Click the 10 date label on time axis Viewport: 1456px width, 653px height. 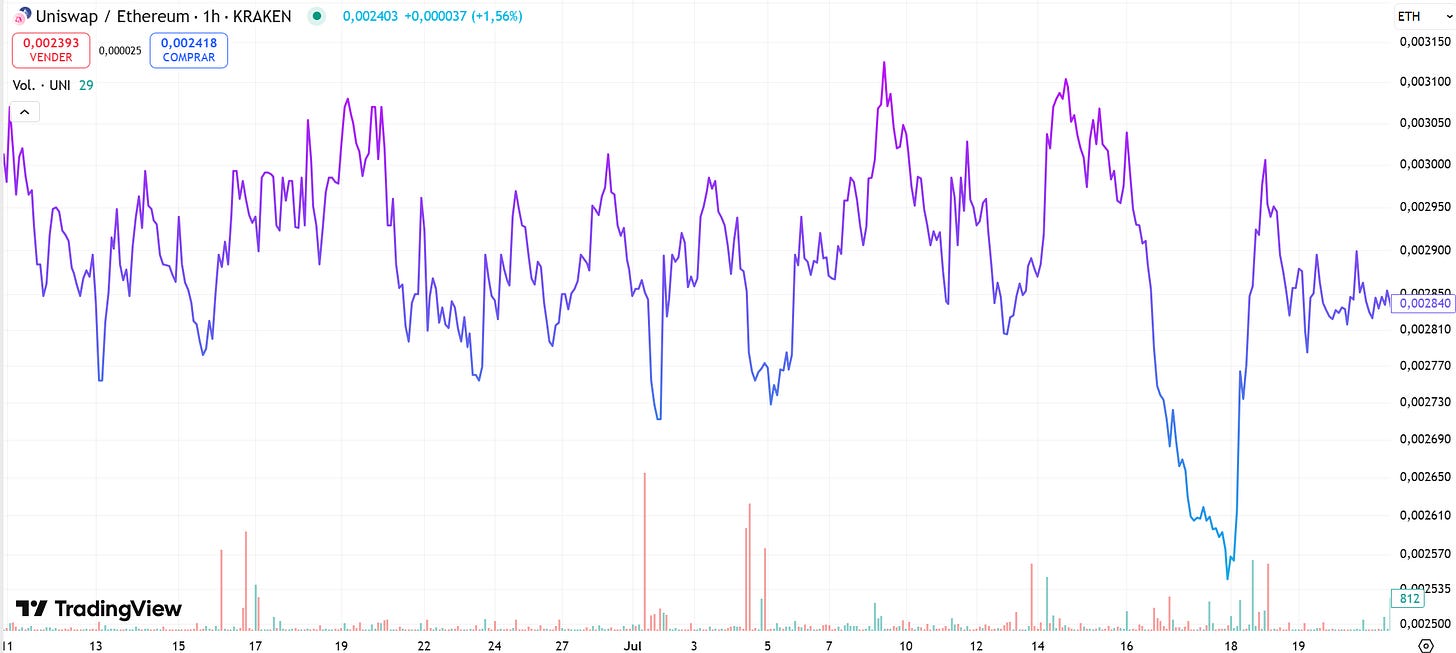point(905,645)
